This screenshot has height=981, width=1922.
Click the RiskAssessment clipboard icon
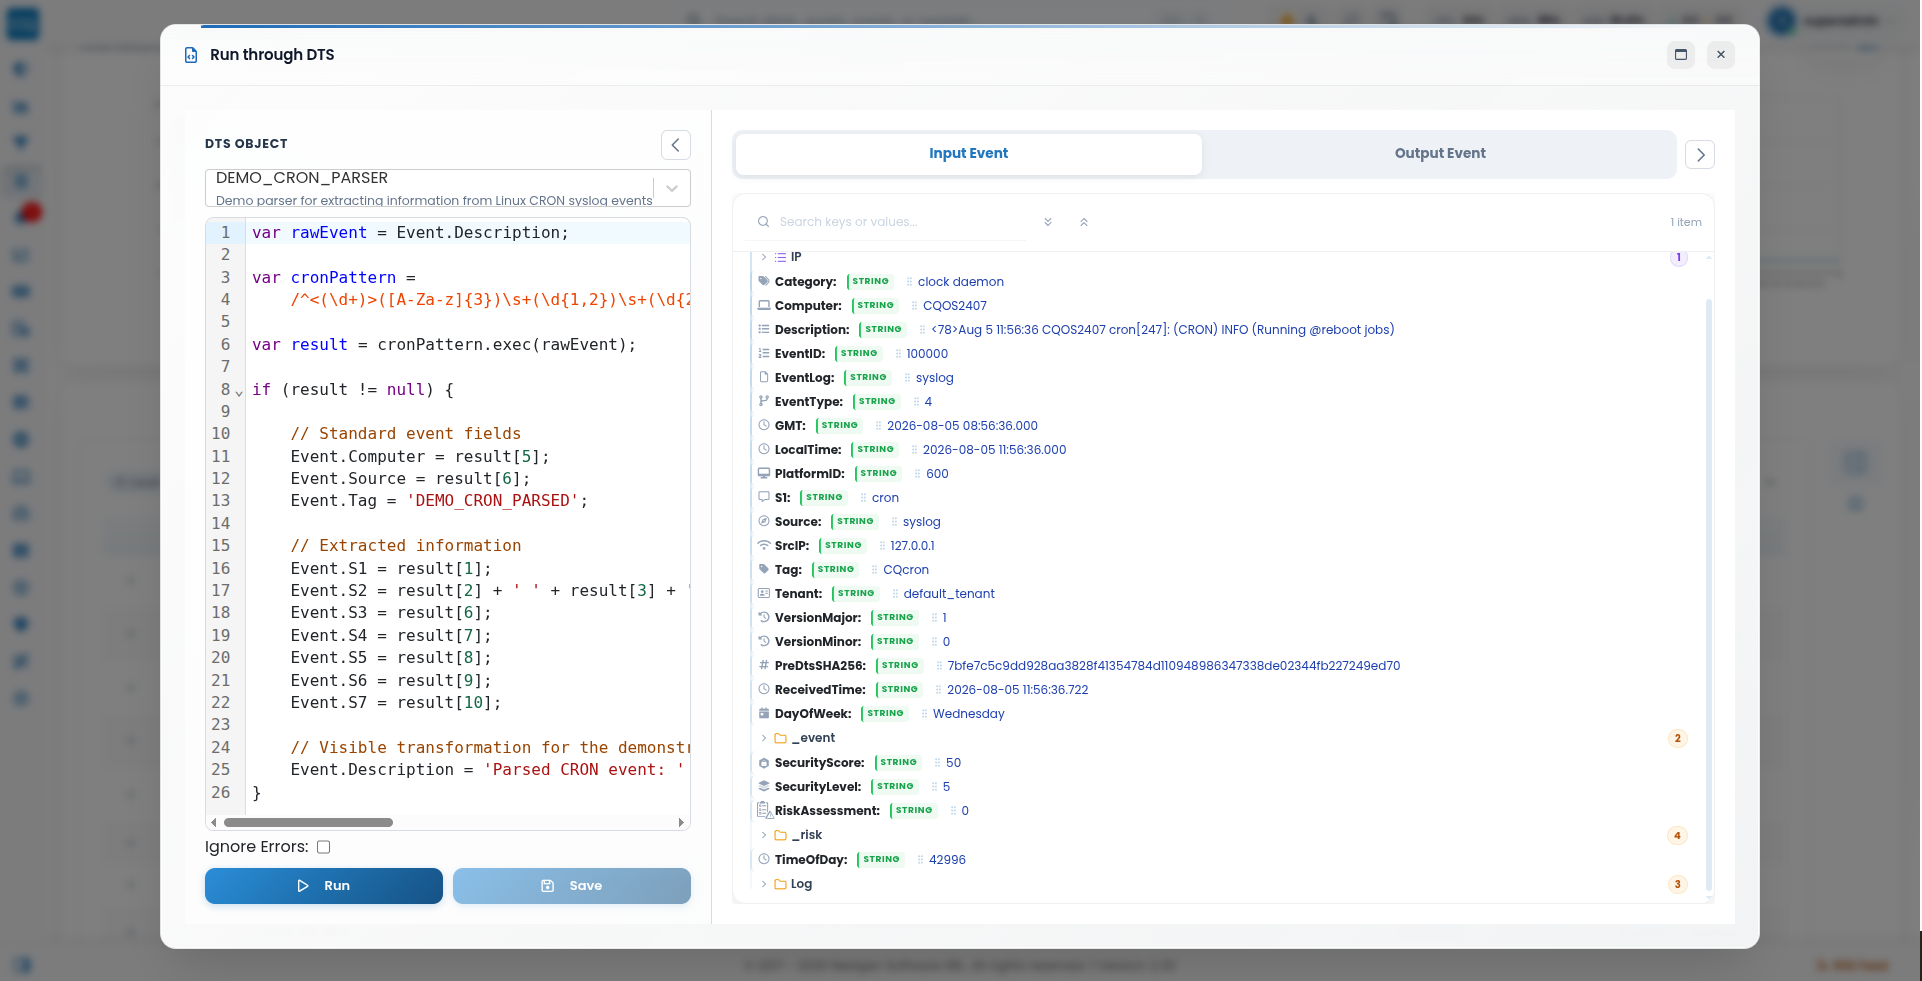(x=765, y=810)
